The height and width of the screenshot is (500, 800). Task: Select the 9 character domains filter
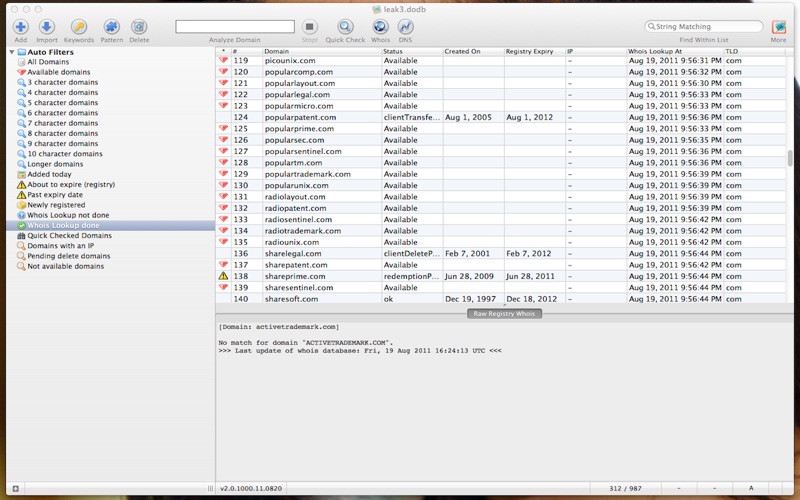(x=62, y=143)
